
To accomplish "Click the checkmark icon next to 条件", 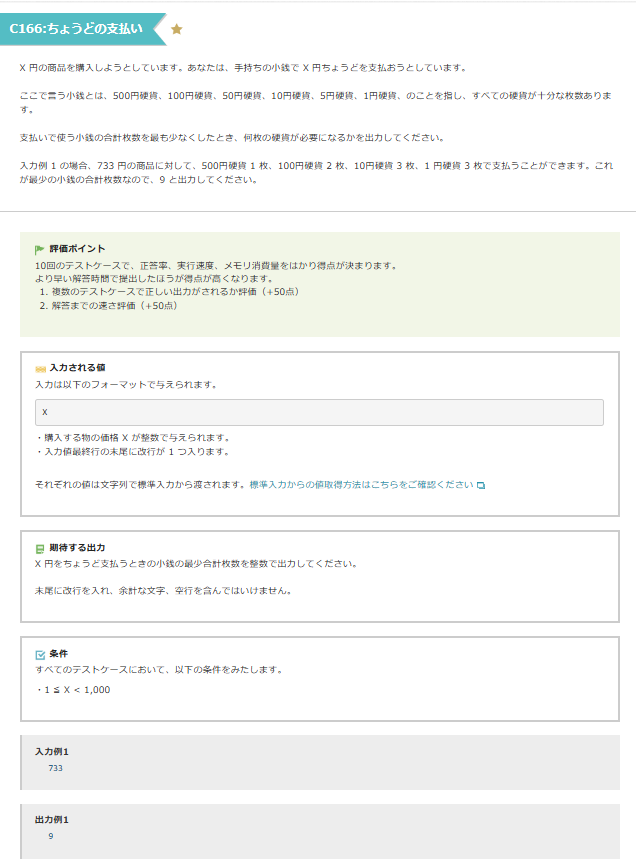I will [x=41, y=654].
